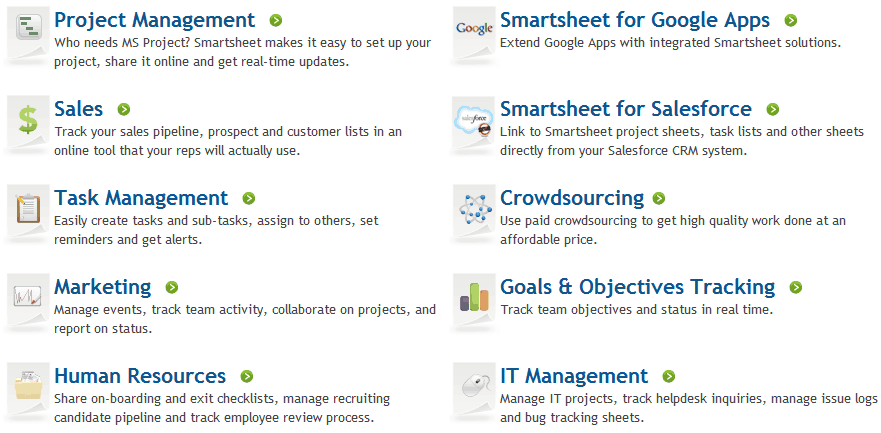Click the Google logo icon
The image size is (881, 433).
point(474,28)
